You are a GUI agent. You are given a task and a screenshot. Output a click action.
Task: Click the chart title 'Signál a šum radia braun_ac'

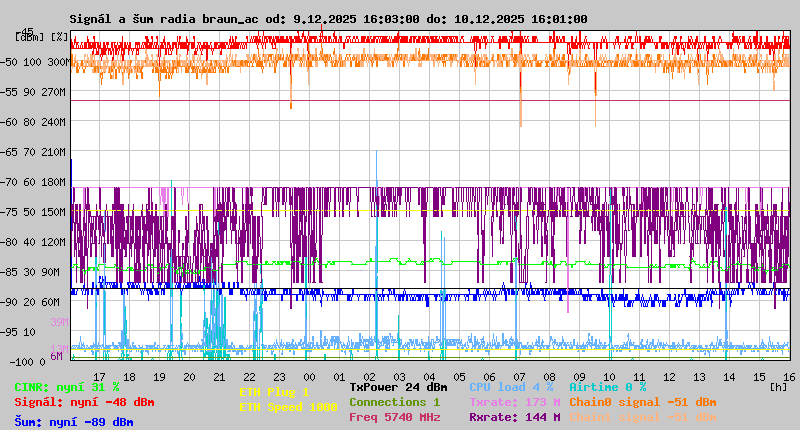coord(164,19)
